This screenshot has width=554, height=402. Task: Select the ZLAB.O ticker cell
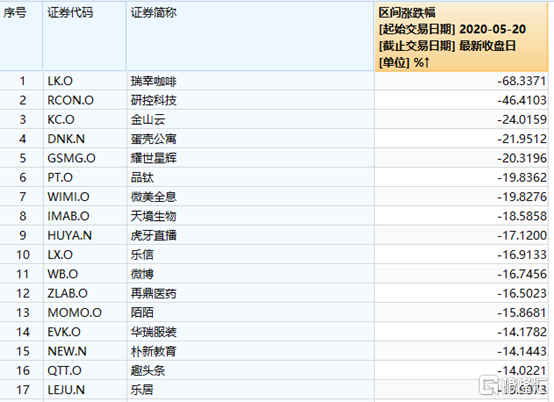tap(84, 293)
